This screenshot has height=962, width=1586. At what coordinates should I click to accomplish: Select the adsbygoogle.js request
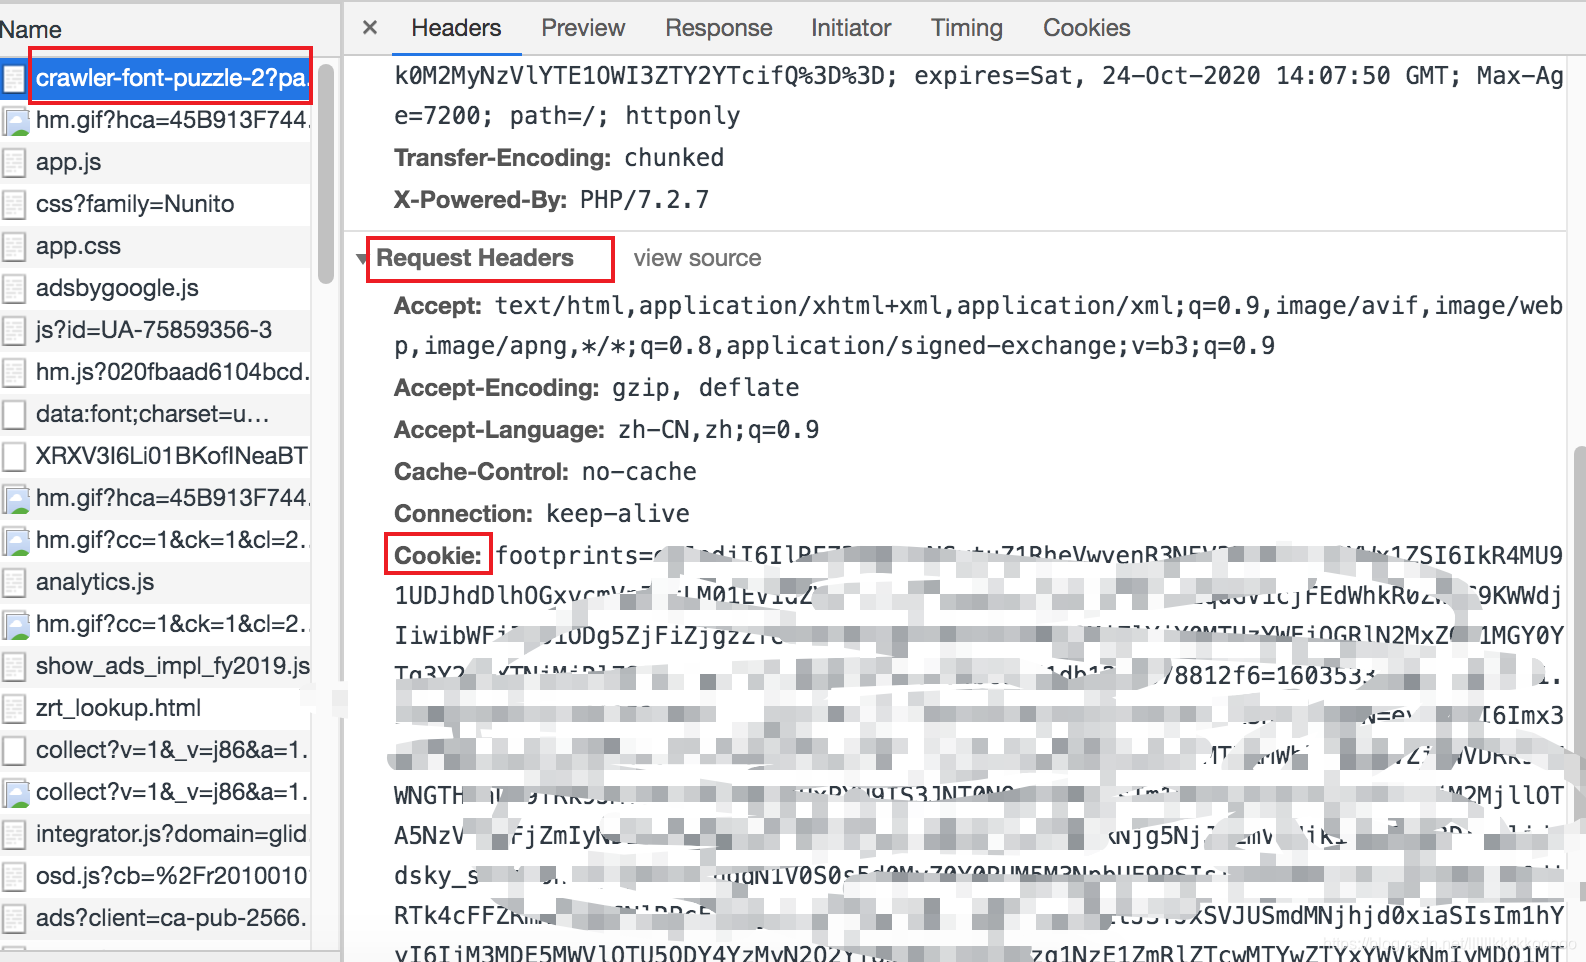[x=155, y=288]
